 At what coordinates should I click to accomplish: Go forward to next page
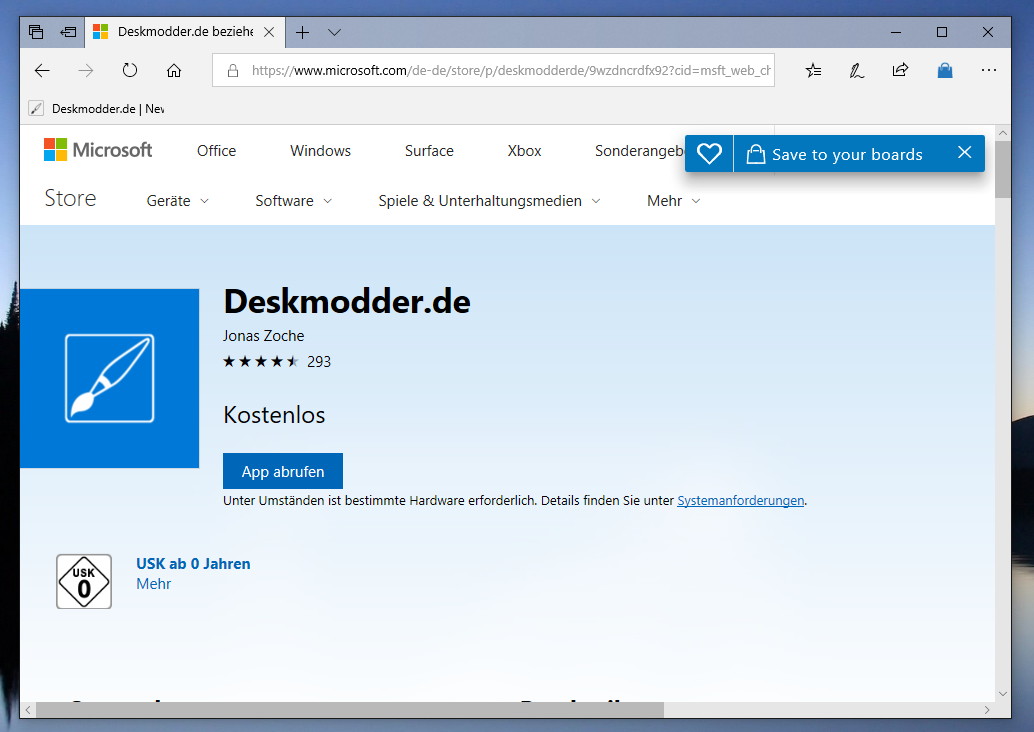(x=86, y=71)
